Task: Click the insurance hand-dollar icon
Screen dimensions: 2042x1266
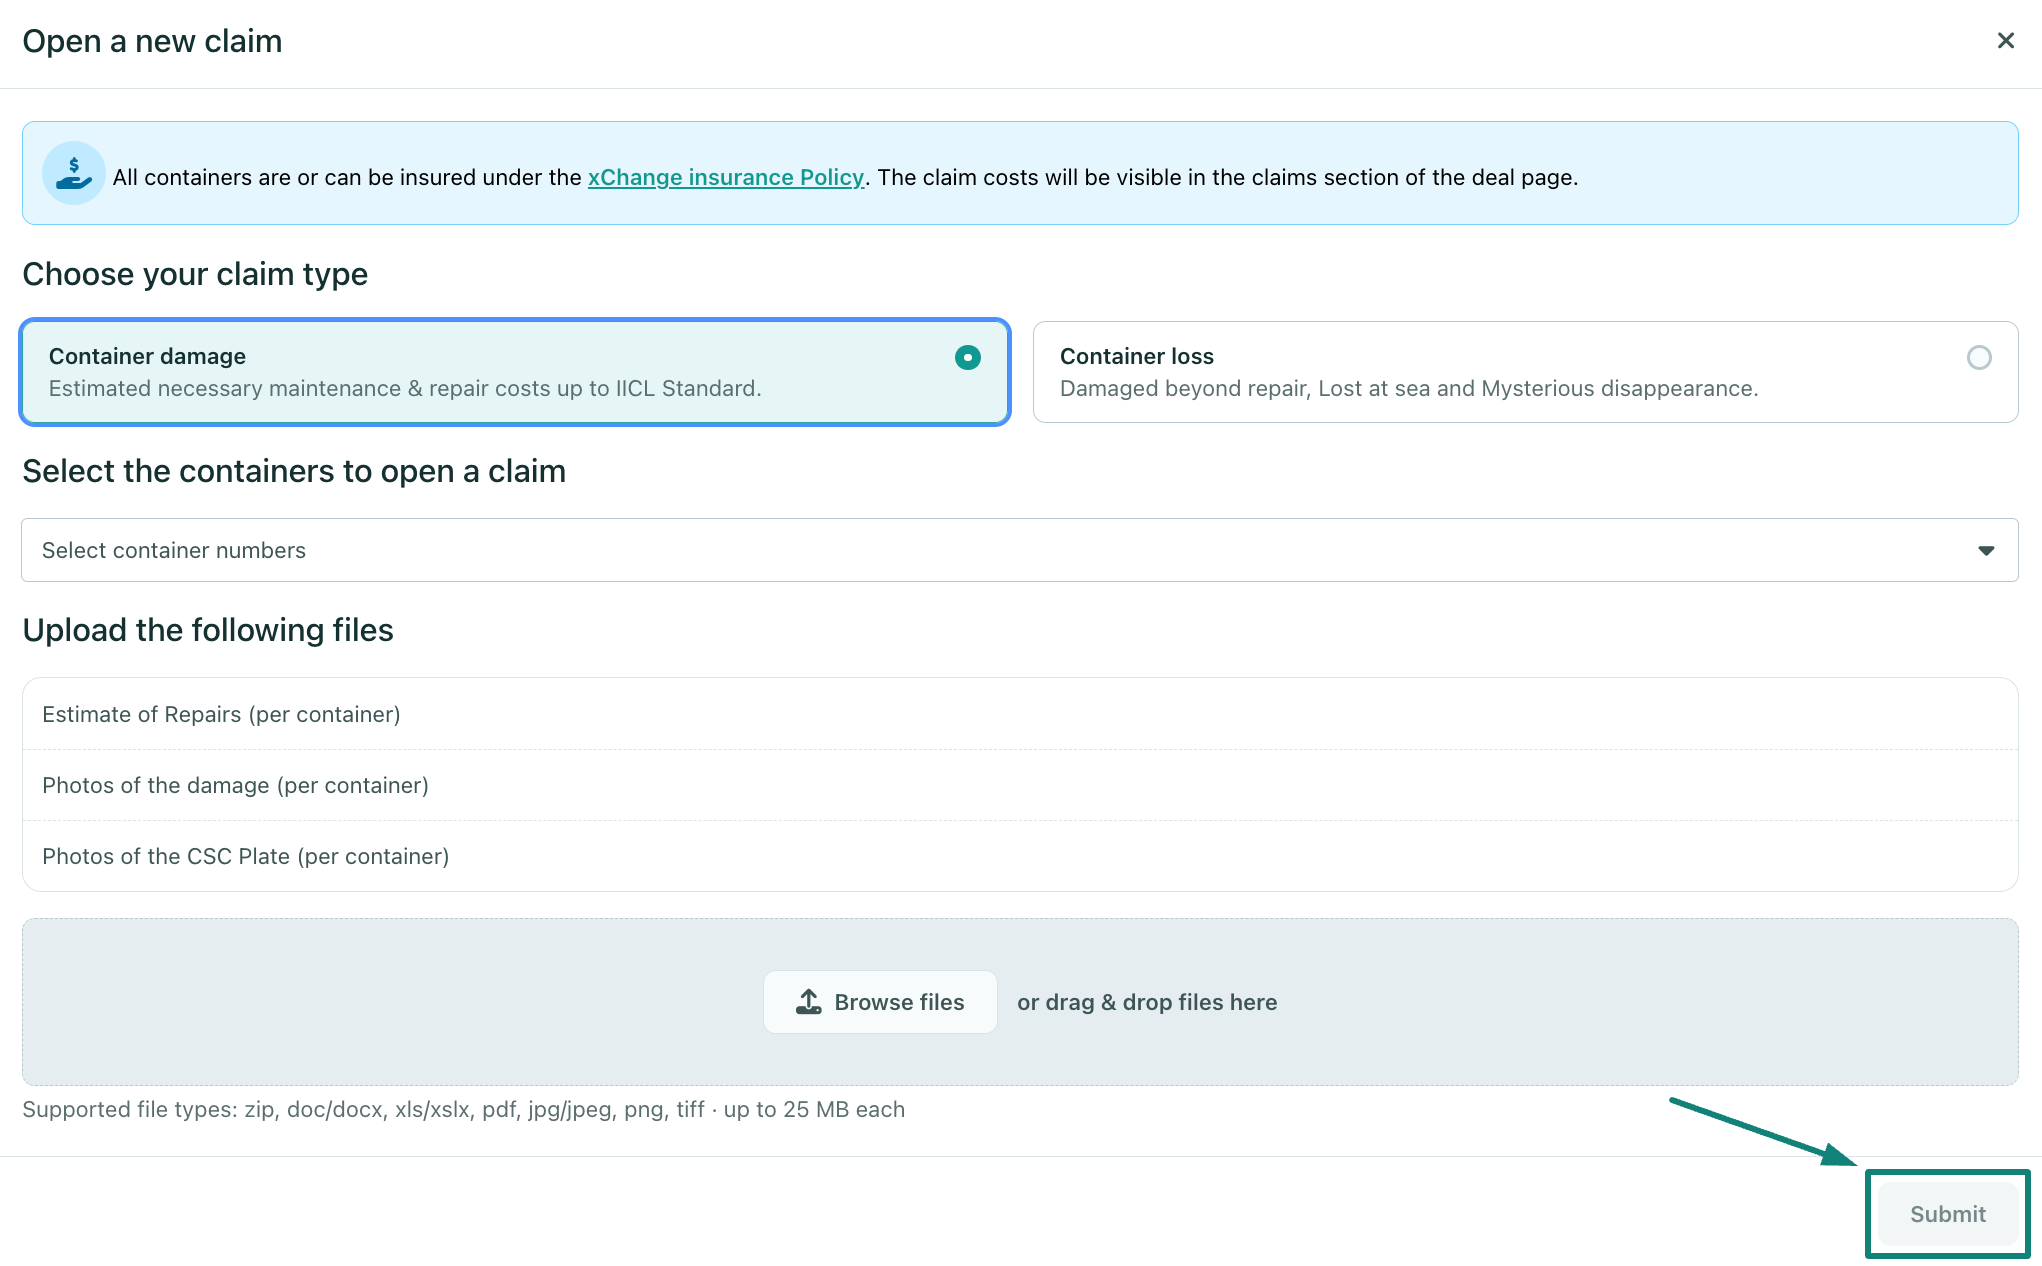Action: tap(73, 173)
